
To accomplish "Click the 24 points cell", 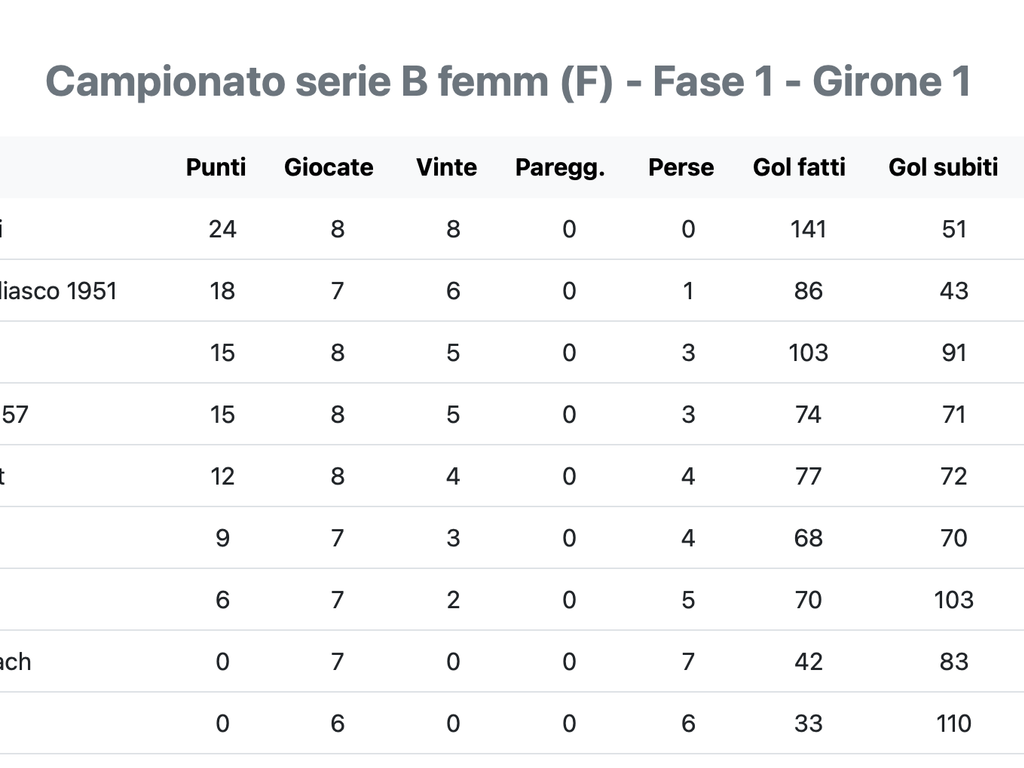I will [x=222, y=229].
